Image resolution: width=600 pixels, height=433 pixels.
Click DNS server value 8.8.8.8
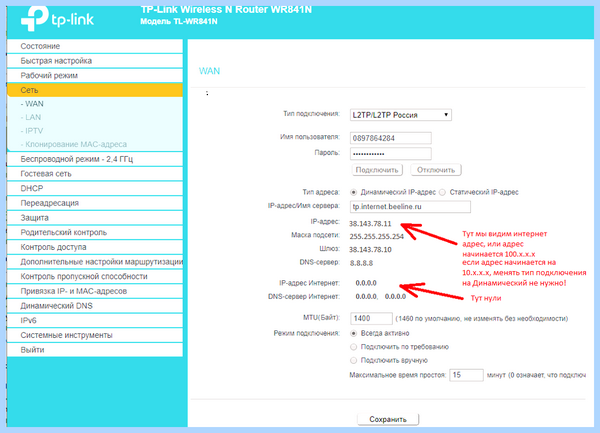pyautogui.click(x=361, y=263)
